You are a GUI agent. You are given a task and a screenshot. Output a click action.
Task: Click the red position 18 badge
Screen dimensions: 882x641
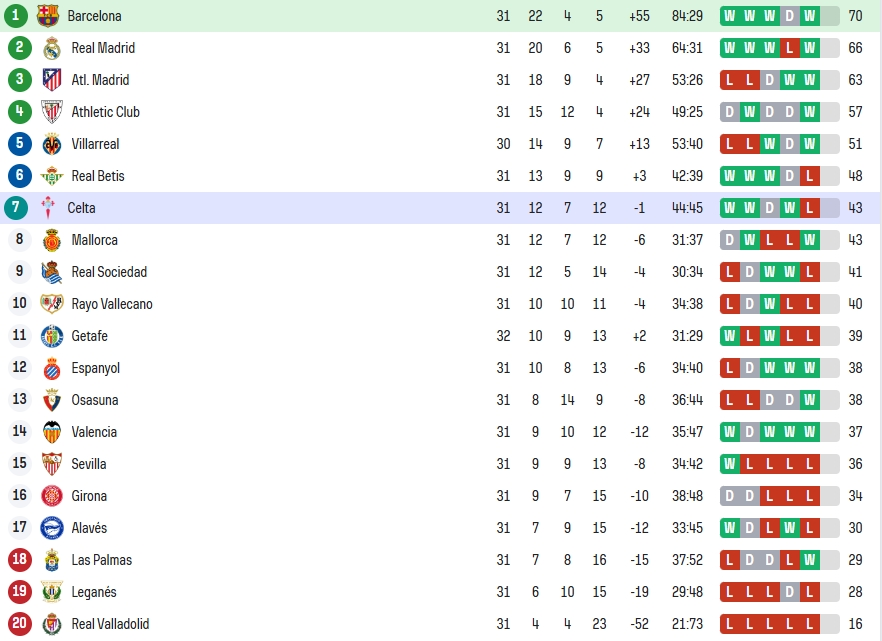pos(20,559)
